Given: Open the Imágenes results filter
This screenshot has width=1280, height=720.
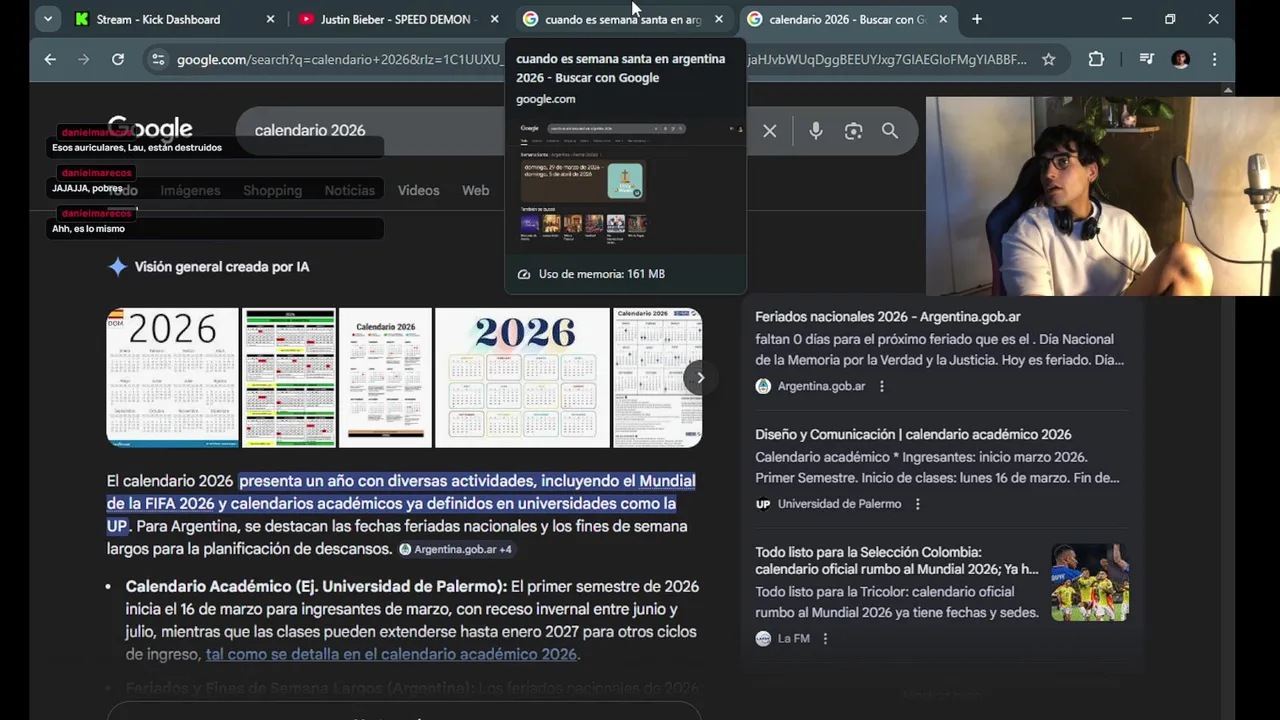Looking at the screenshot, I should [190, 190].
